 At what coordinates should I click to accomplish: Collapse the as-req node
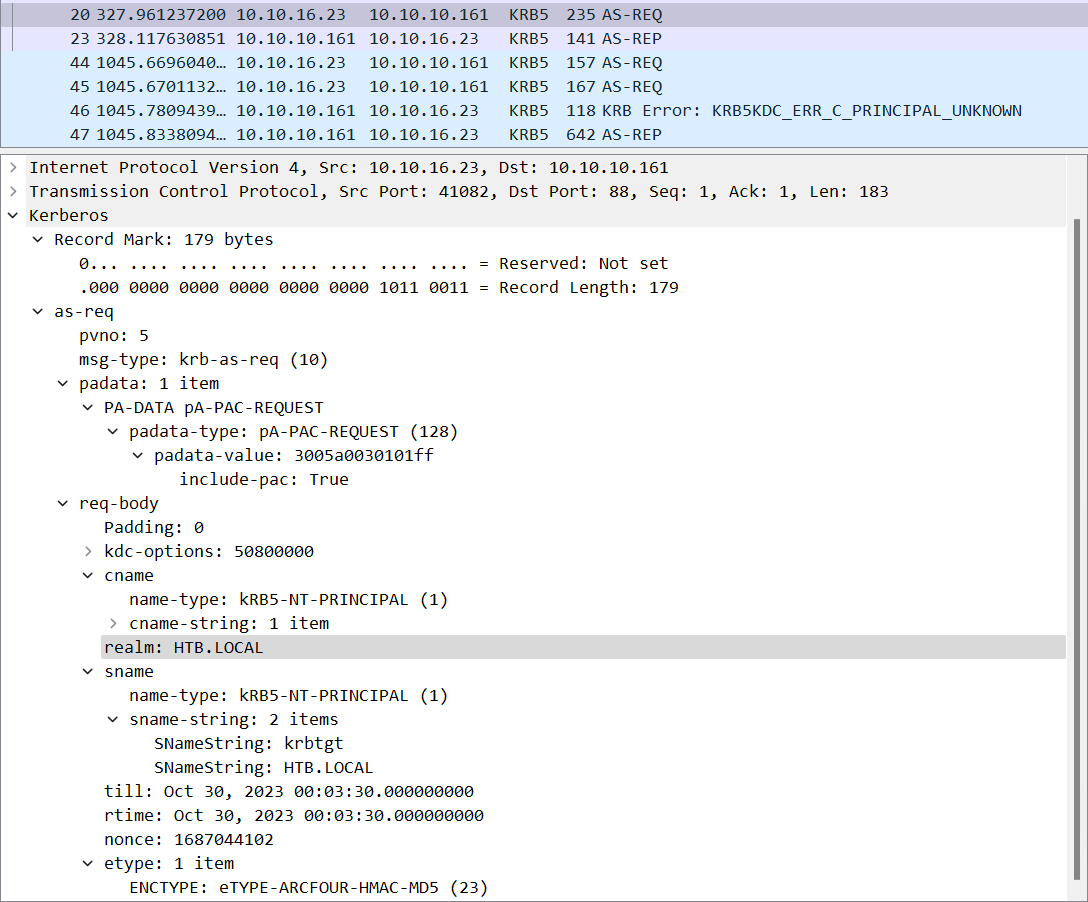point(37,312)
